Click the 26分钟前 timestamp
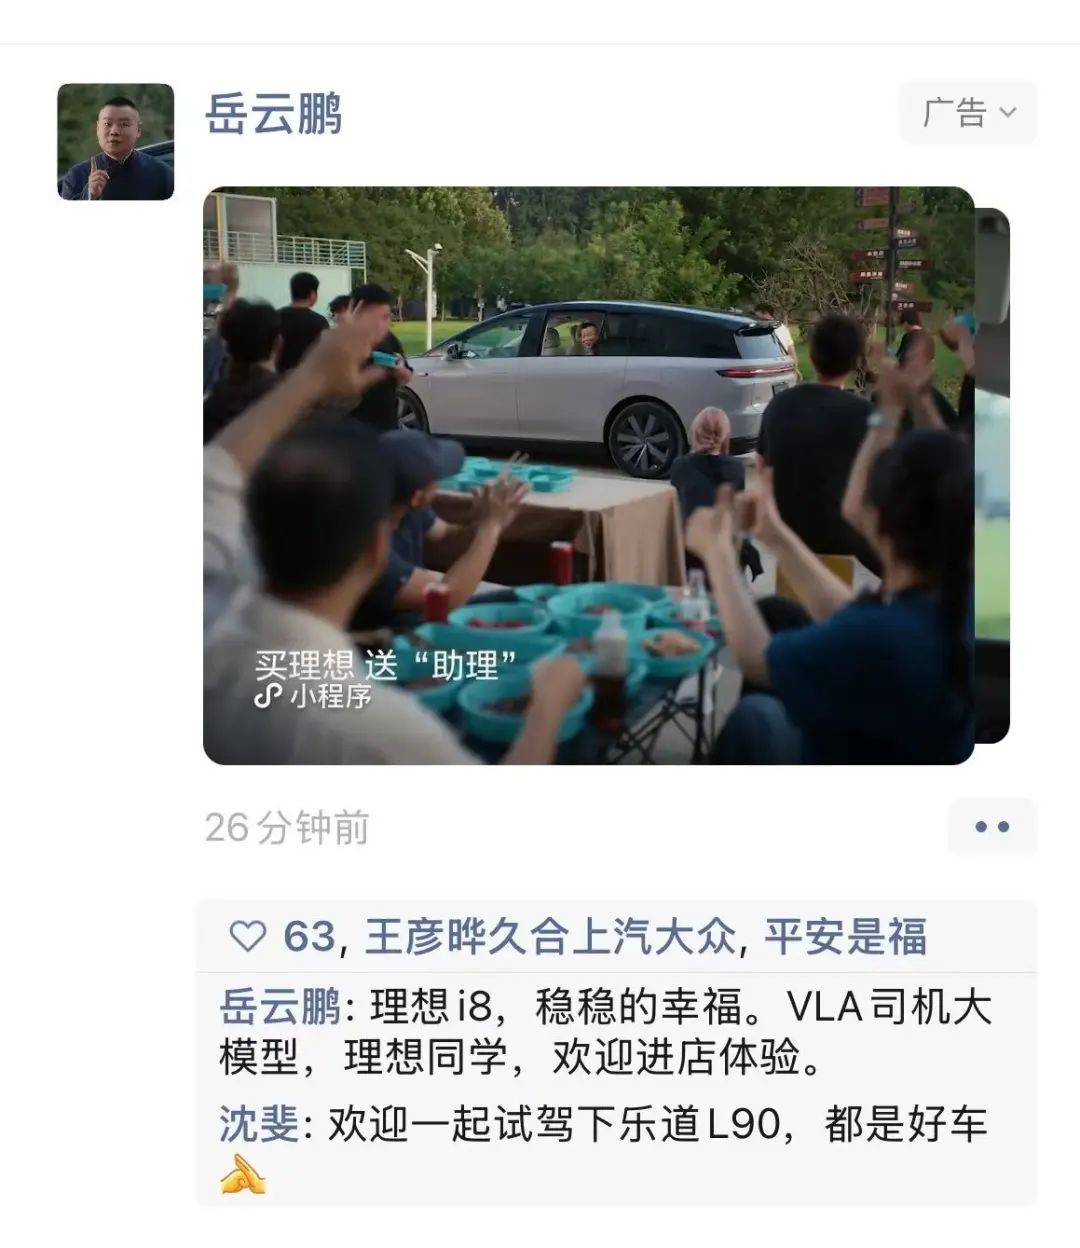 pos(287,828)
